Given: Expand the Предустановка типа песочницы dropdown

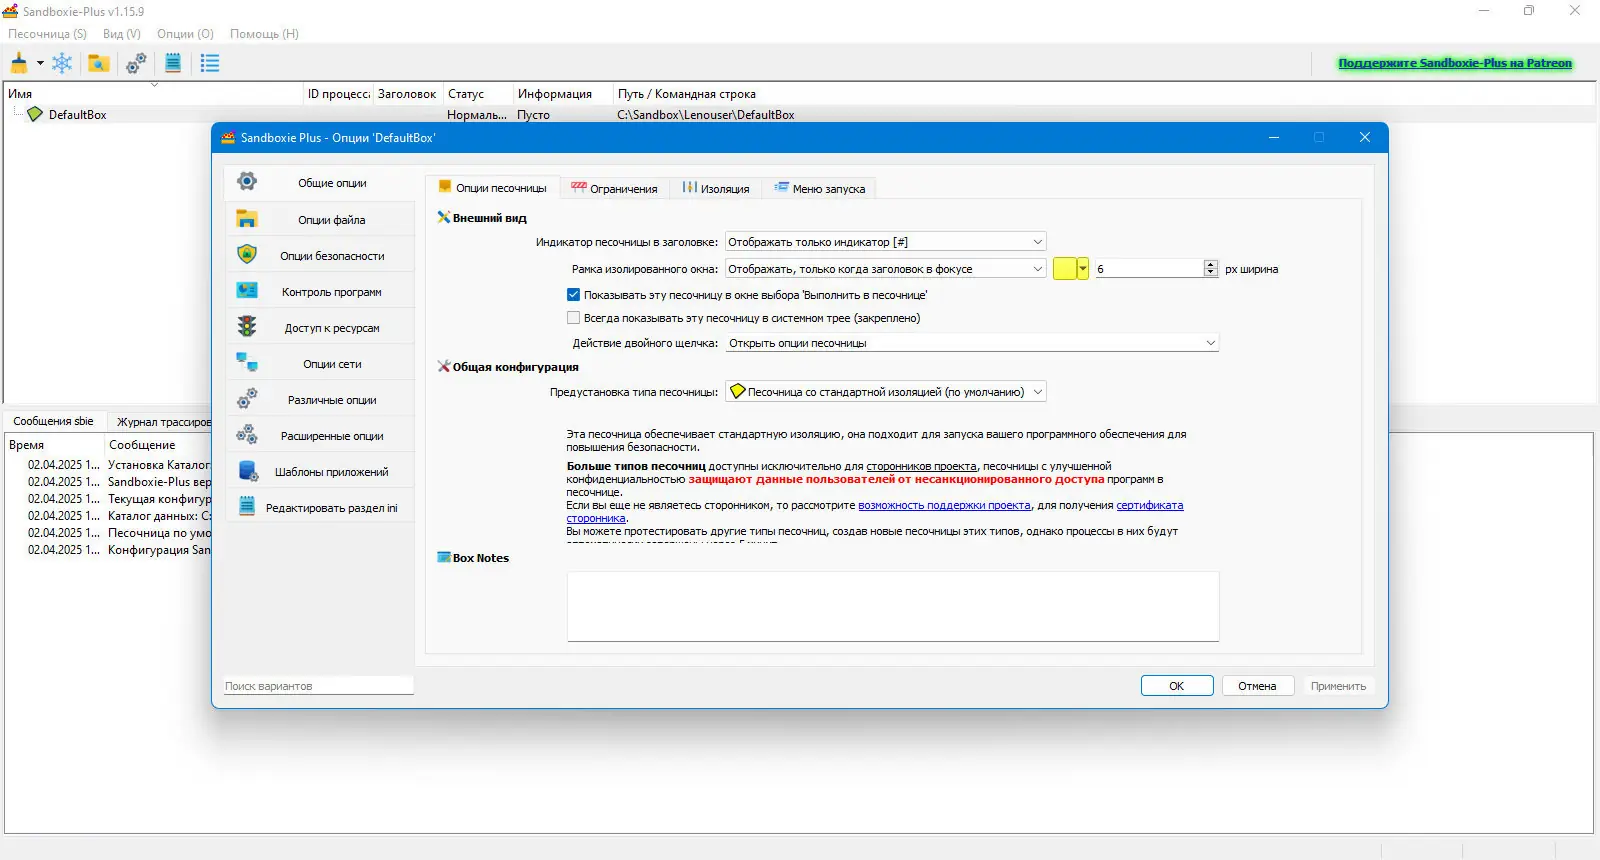Looking at the screenshot, I should click(x=886, y=392).
